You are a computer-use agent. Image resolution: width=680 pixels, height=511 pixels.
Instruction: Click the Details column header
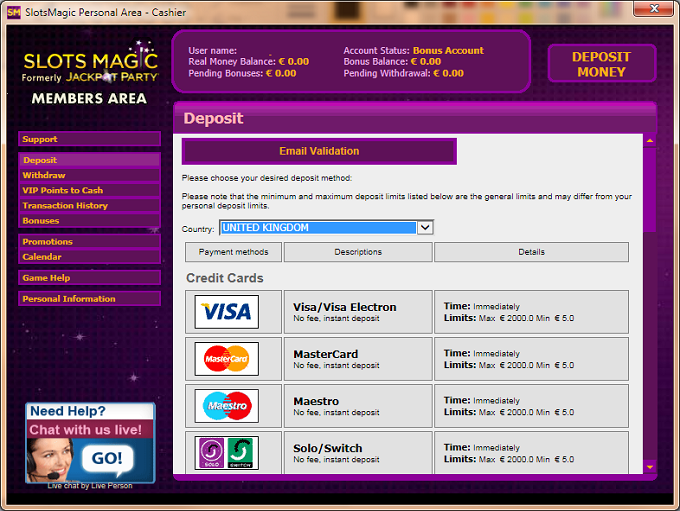(x=531, y=252)
